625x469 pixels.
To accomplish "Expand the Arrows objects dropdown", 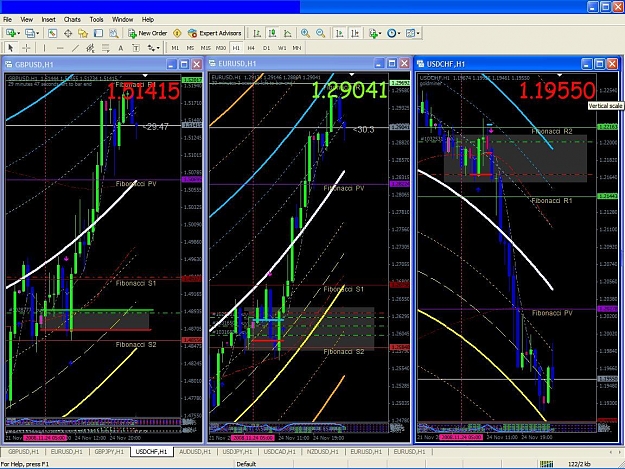I will tap(158, 48).
